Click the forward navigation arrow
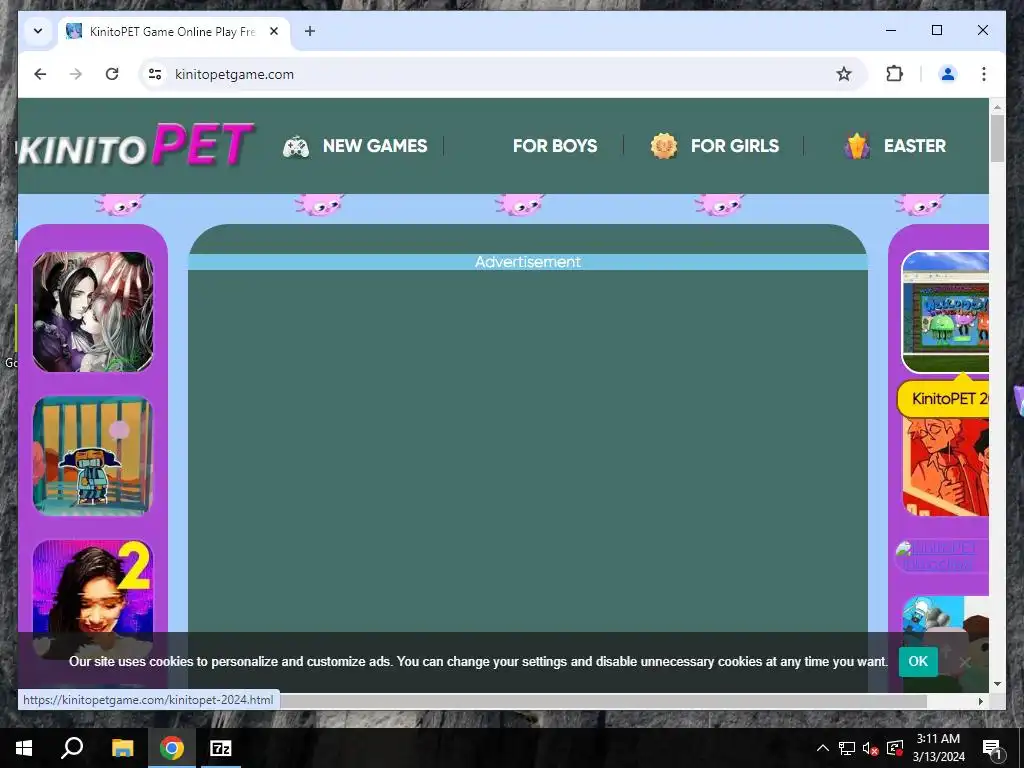The height and width of the screenshot is (768, 1024). pos(76,74)
